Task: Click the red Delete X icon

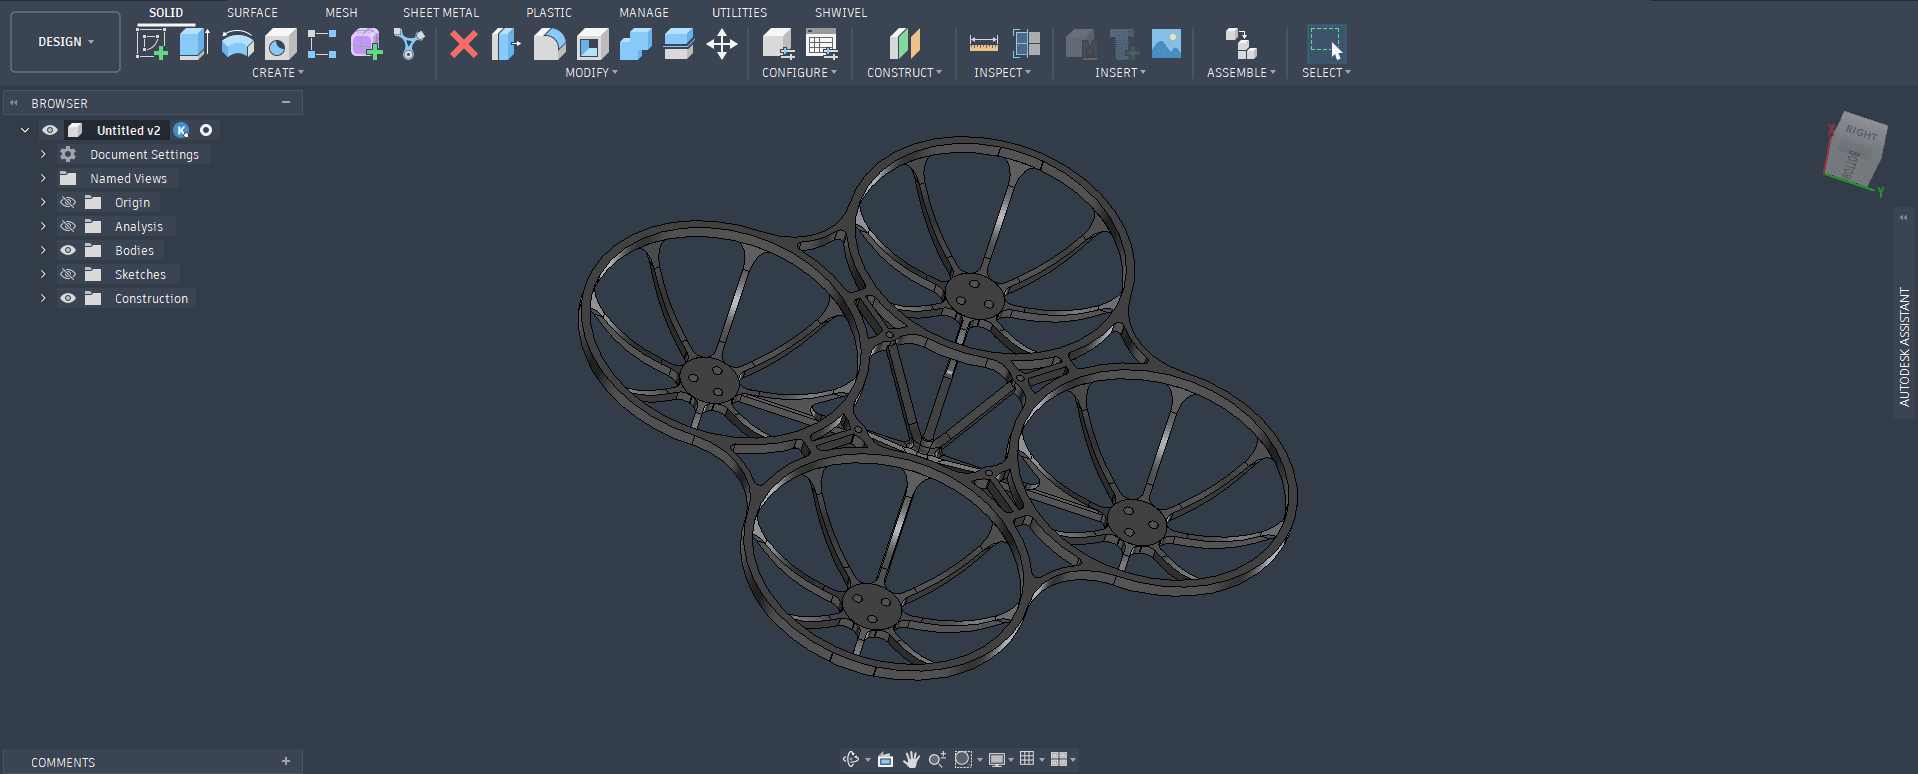Action: tap(463, 44)
